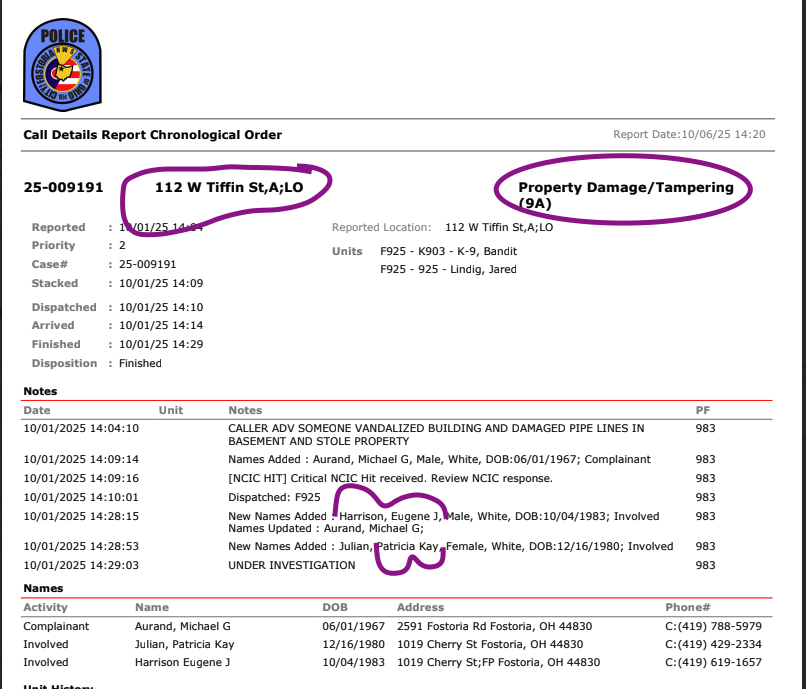Click the Disposition value Finished
The image size is (806, 689).
[140, 363]
